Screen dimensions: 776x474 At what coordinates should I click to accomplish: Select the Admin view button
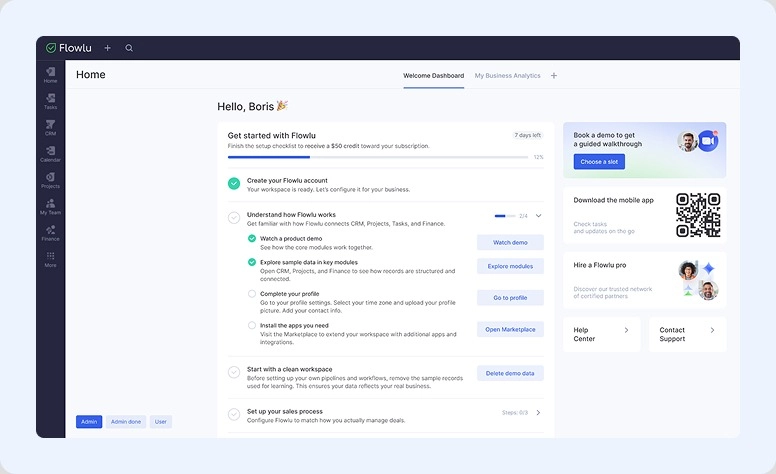tap(89, 422)
